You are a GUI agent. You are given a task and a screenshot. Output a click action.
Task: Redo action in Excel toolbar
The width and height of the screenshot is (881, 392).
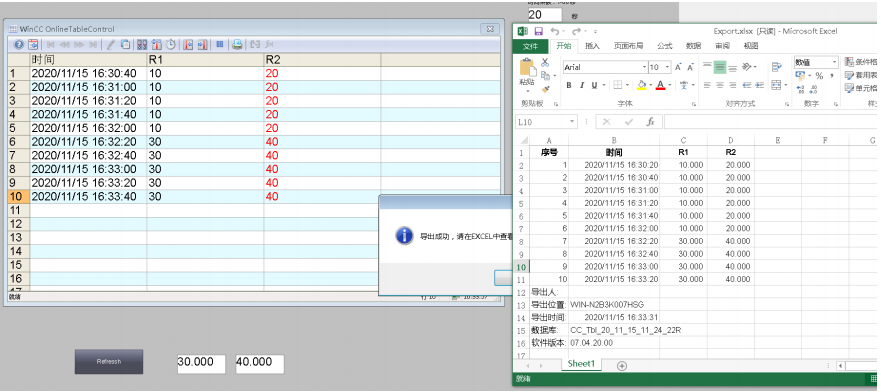pyautogui.click(x=576, y=31)
